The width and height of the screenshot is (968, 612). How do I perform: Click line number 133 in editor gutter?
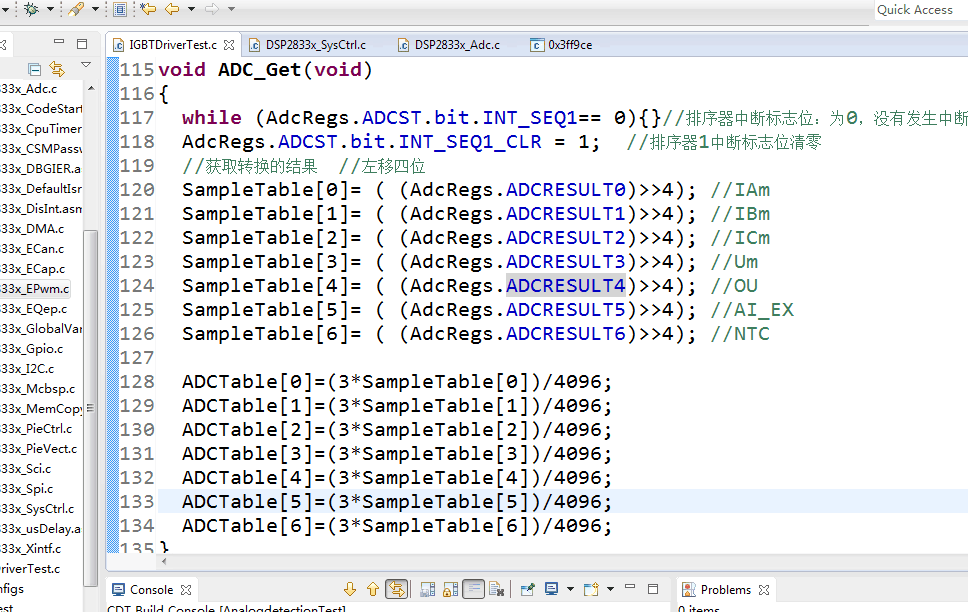click(x=136, y=501)
